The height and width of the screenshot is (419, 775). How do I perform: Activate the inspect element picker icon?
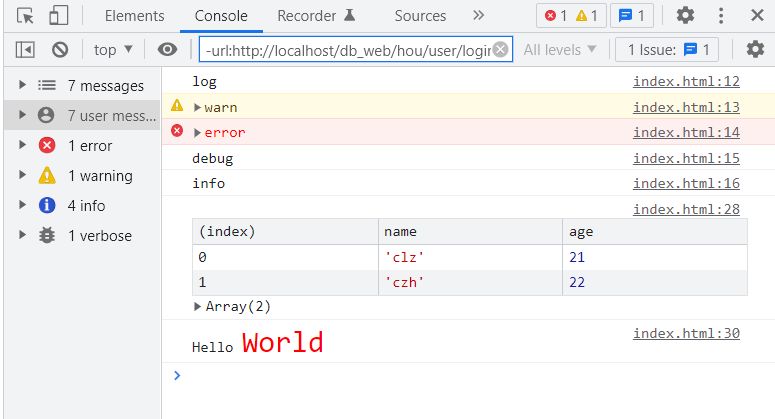tap(26, 16)
